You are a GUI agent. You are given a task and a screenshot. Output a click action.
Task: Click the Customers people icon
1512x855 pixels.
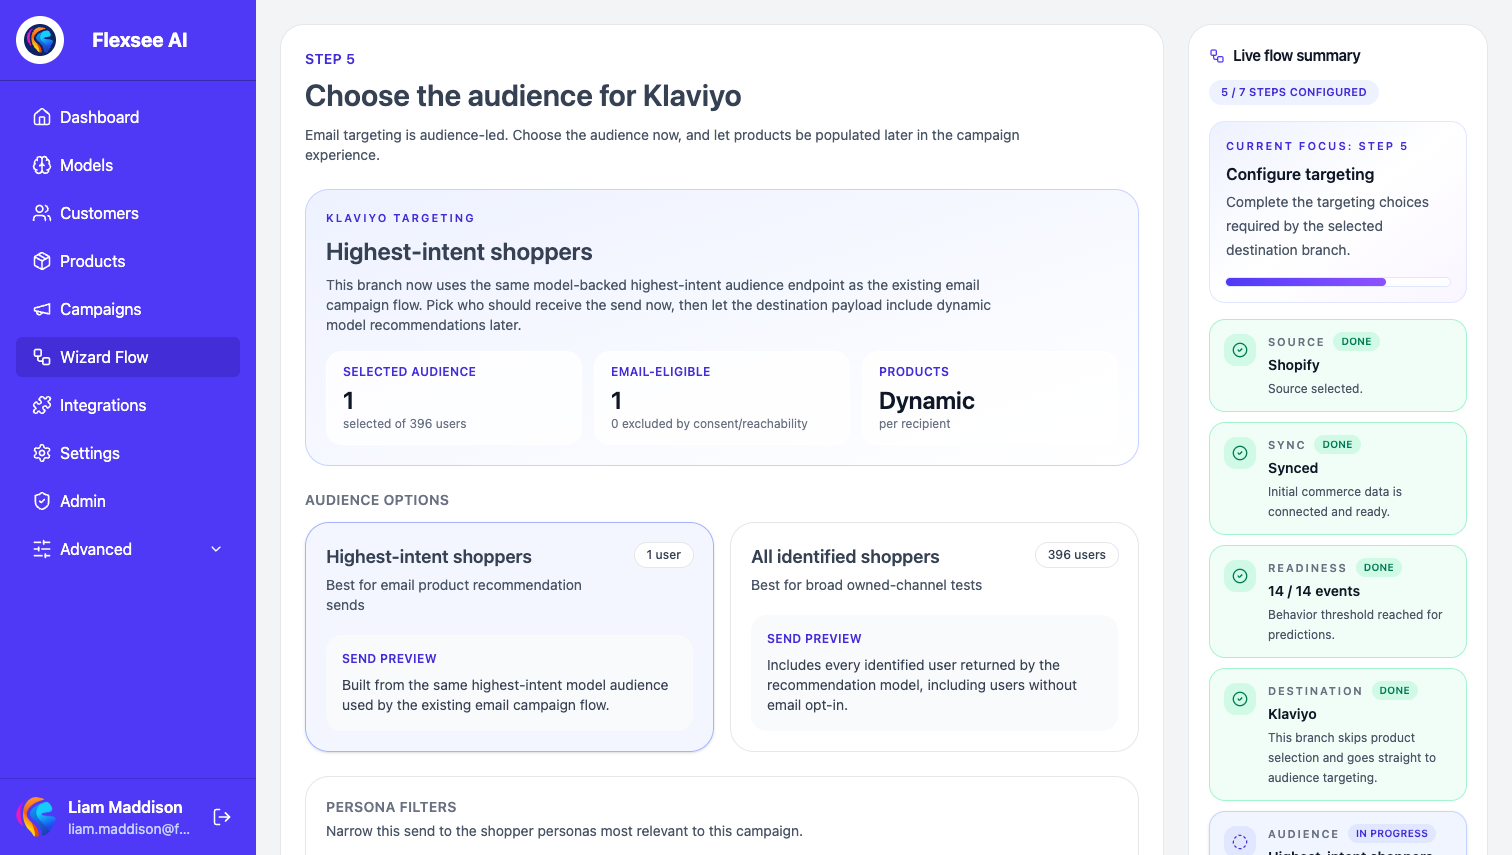coord(42,213)
